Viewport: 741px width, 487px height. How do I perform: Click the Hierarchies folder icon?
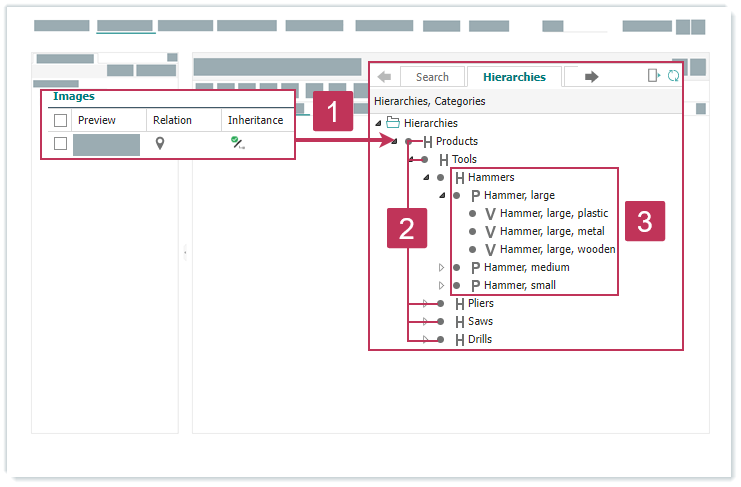tap(393, 123)
